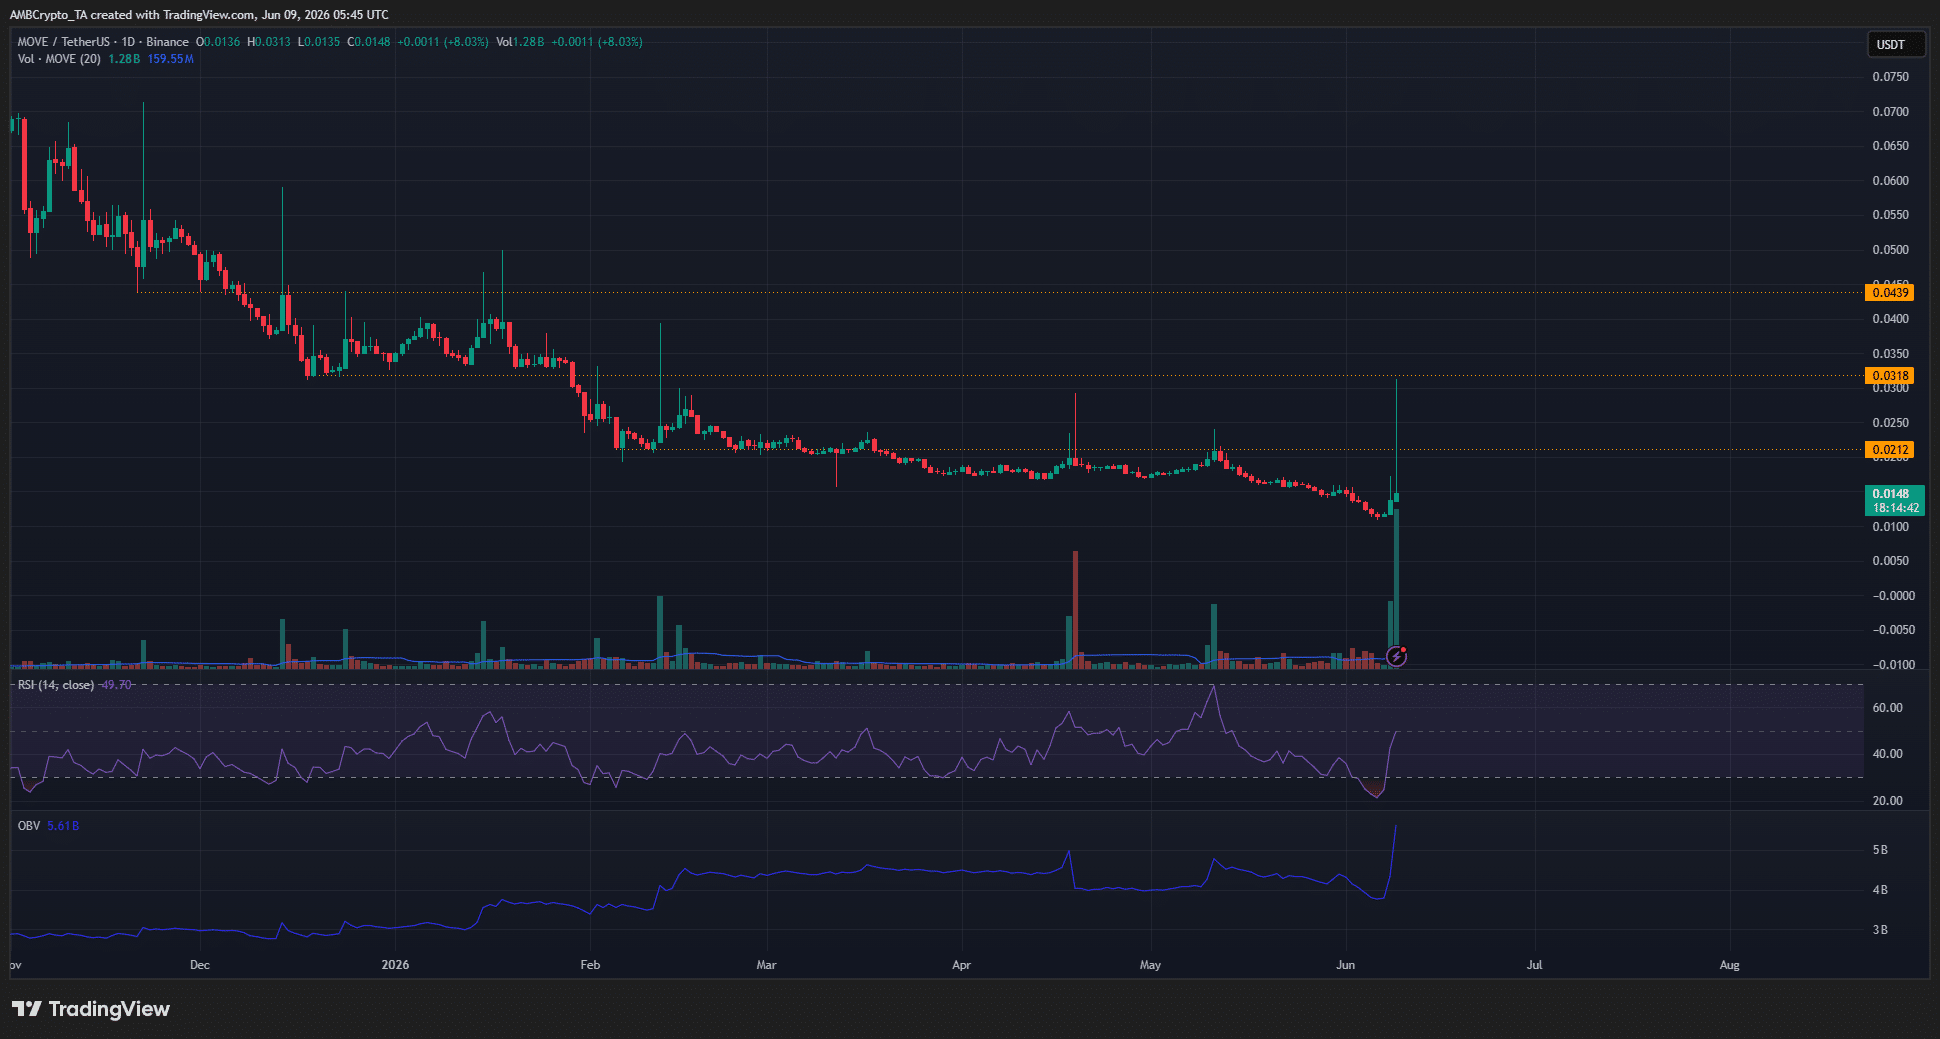Open the USDT currency selector

1896,44
